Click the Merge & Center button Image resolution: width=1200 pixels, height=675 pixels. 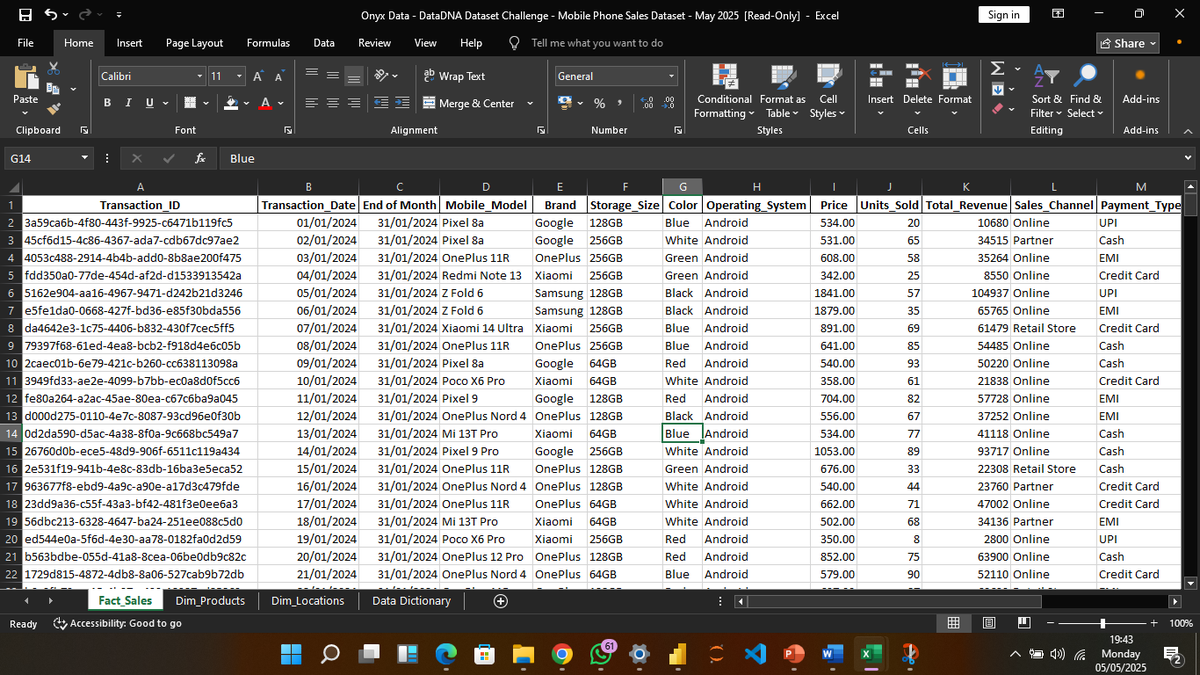pyautogui.click(x=469, y=103)
